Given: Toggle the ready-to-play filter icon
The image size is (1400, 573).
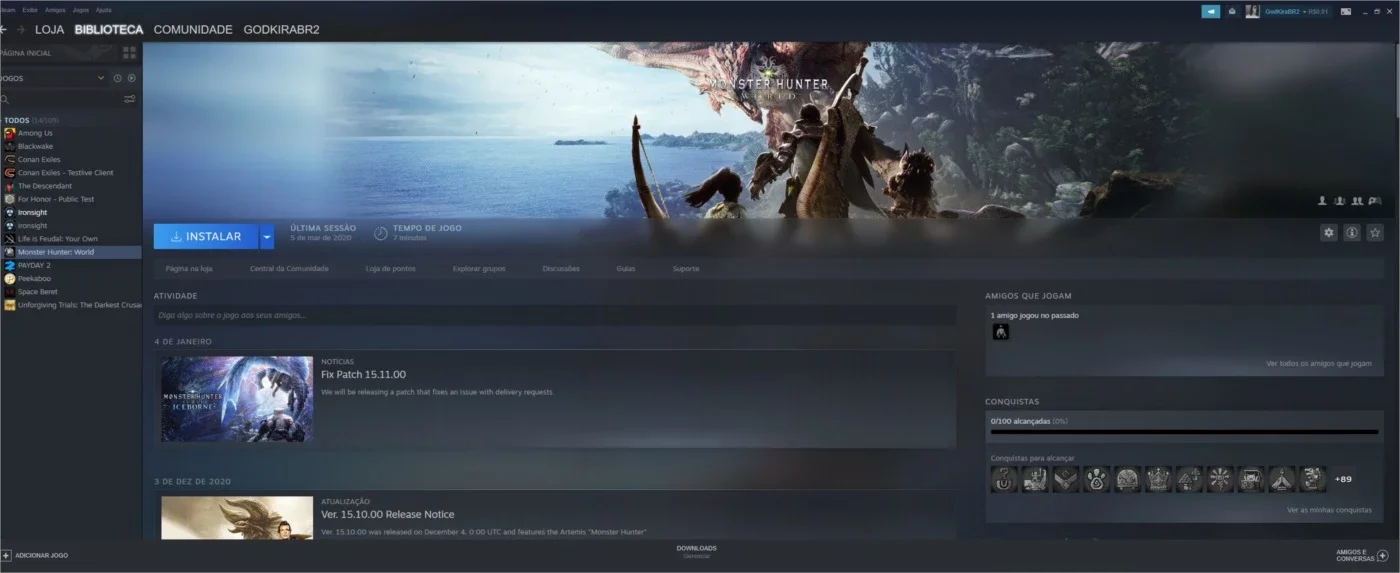Looking at the screenshot, I should tap(132, 78).
